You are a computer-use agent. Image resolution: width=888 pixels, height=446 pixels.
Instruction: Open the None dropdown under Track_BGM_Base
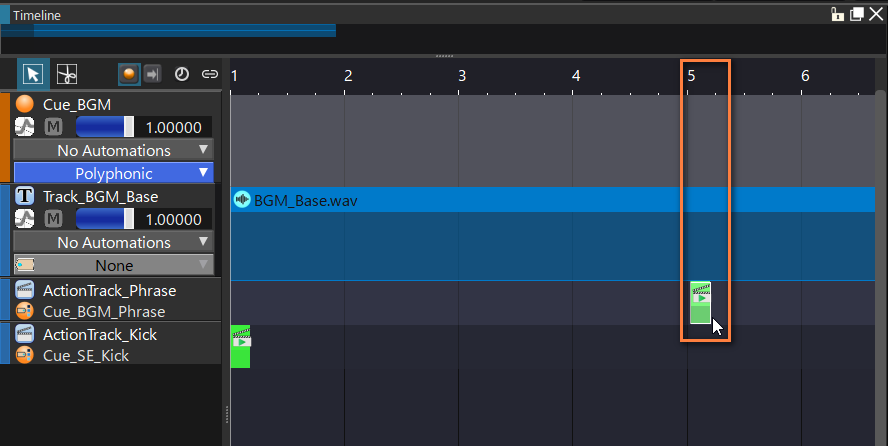tap(113, 265)
